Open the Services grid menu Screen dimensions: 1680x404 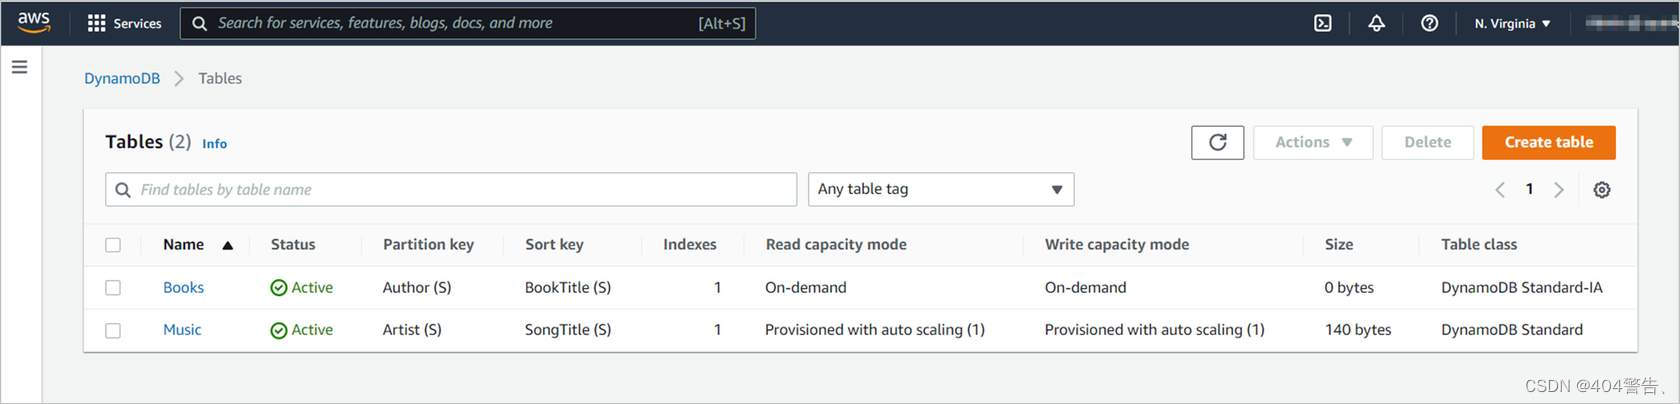point(124,23)
